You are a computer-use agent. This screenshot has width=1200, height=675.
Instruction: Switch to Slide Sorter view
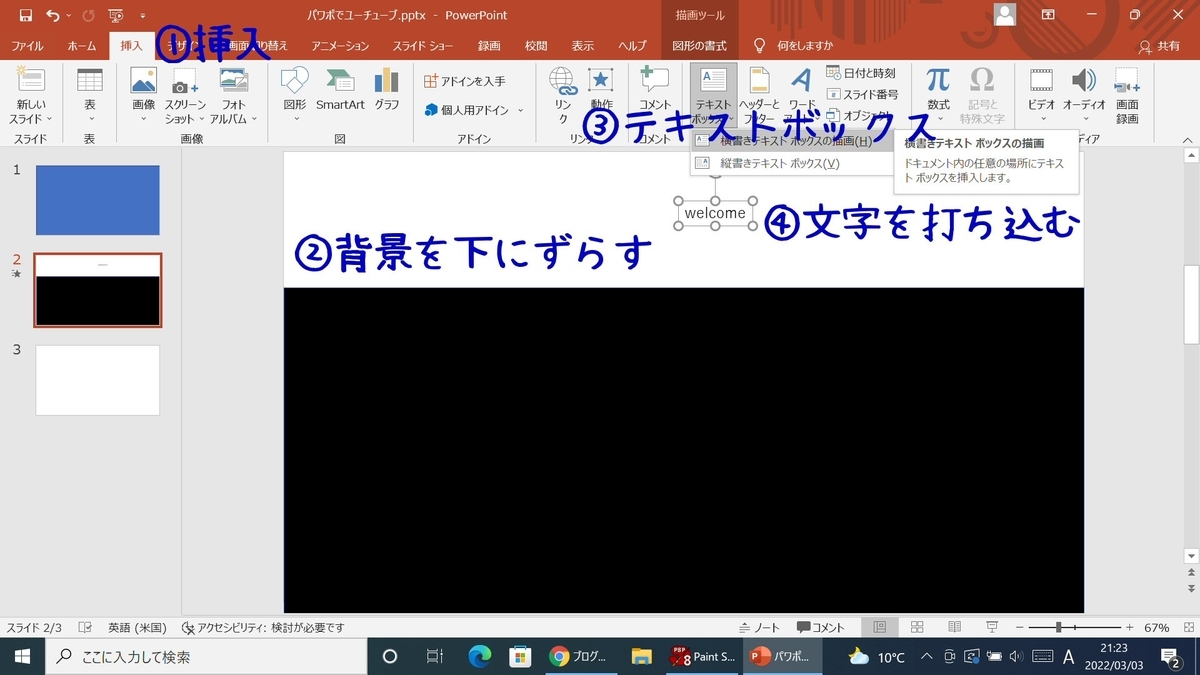click(917, 627)
